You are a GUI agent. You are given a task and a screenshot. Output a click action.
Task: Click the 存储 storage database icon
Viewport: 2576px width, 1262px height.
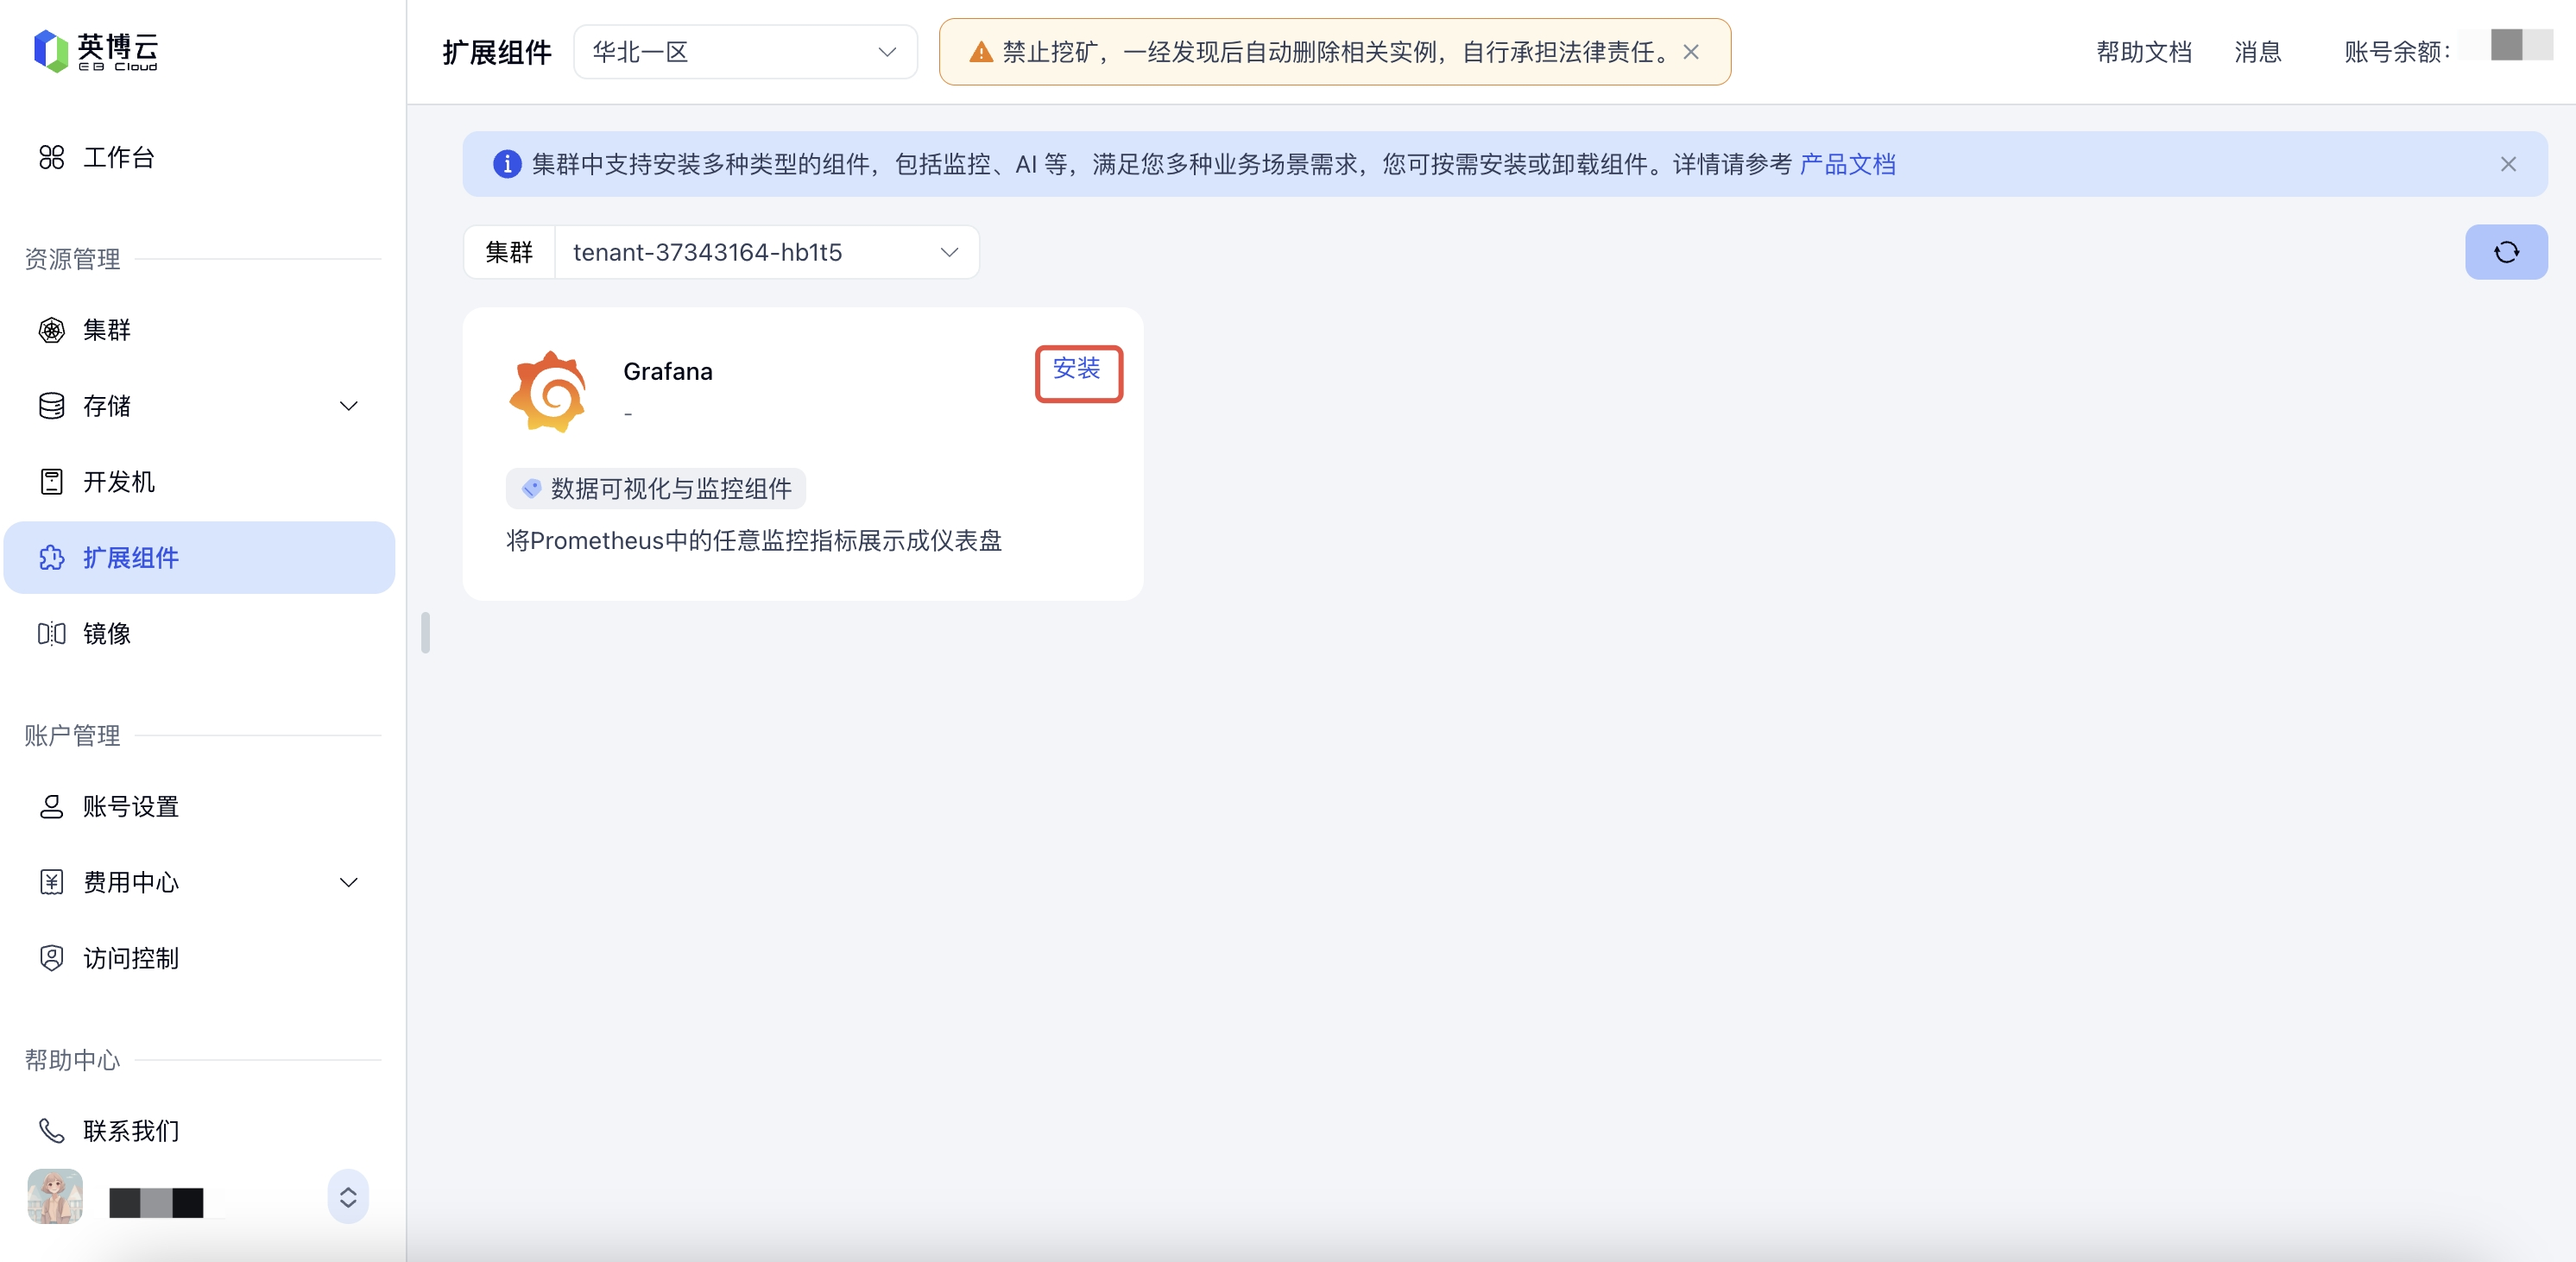pyautogui.click(x=51, y=406)
